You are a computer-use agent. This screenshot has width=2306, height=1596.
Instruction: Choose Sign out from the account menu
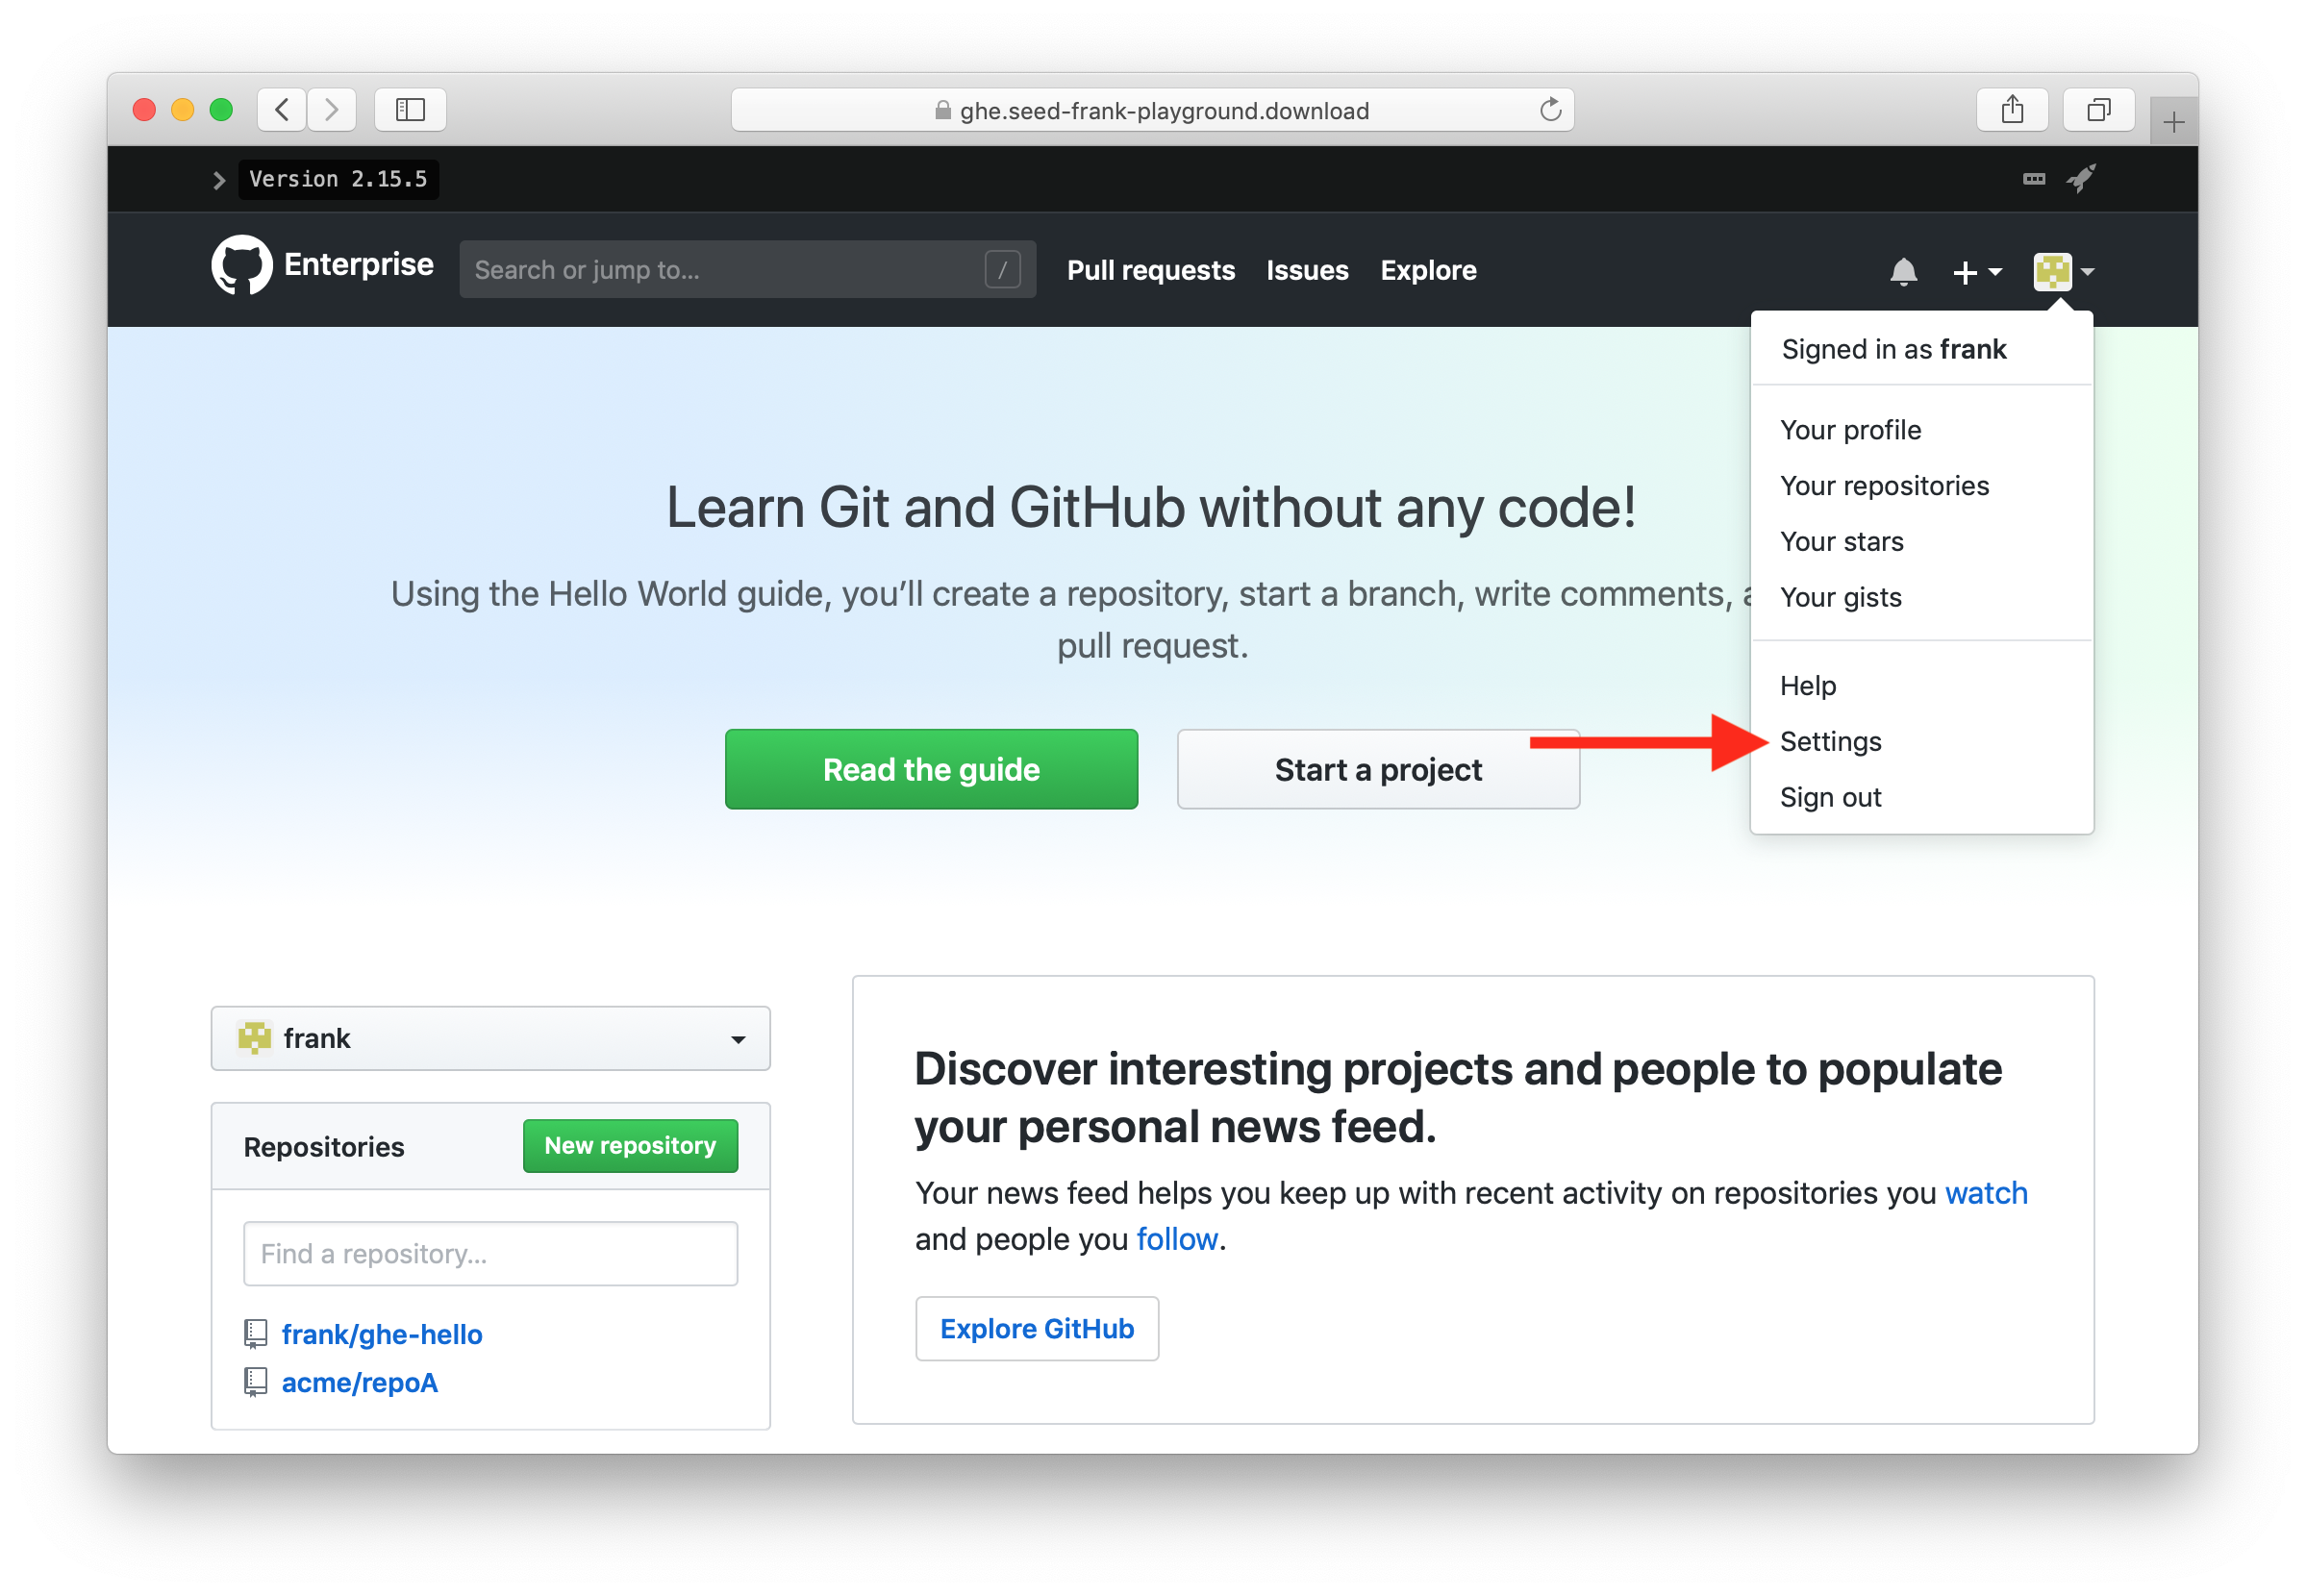(1831, 797)
